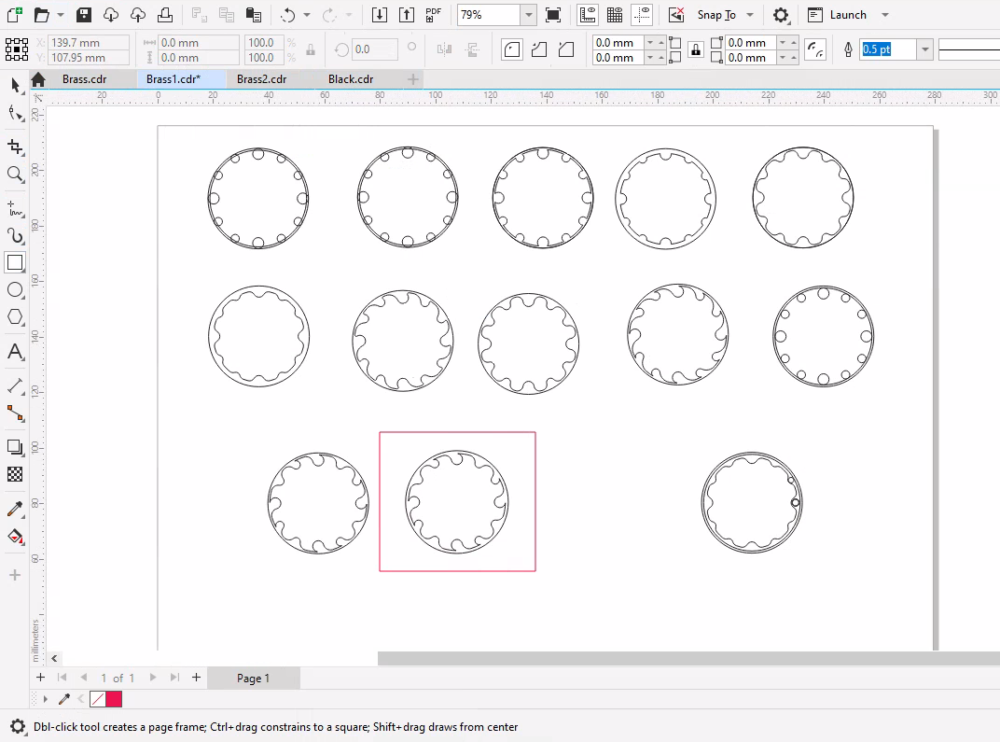Select the Zoom tool
This screenshot has width=1000, height=742.
click(x=14, y=175)
